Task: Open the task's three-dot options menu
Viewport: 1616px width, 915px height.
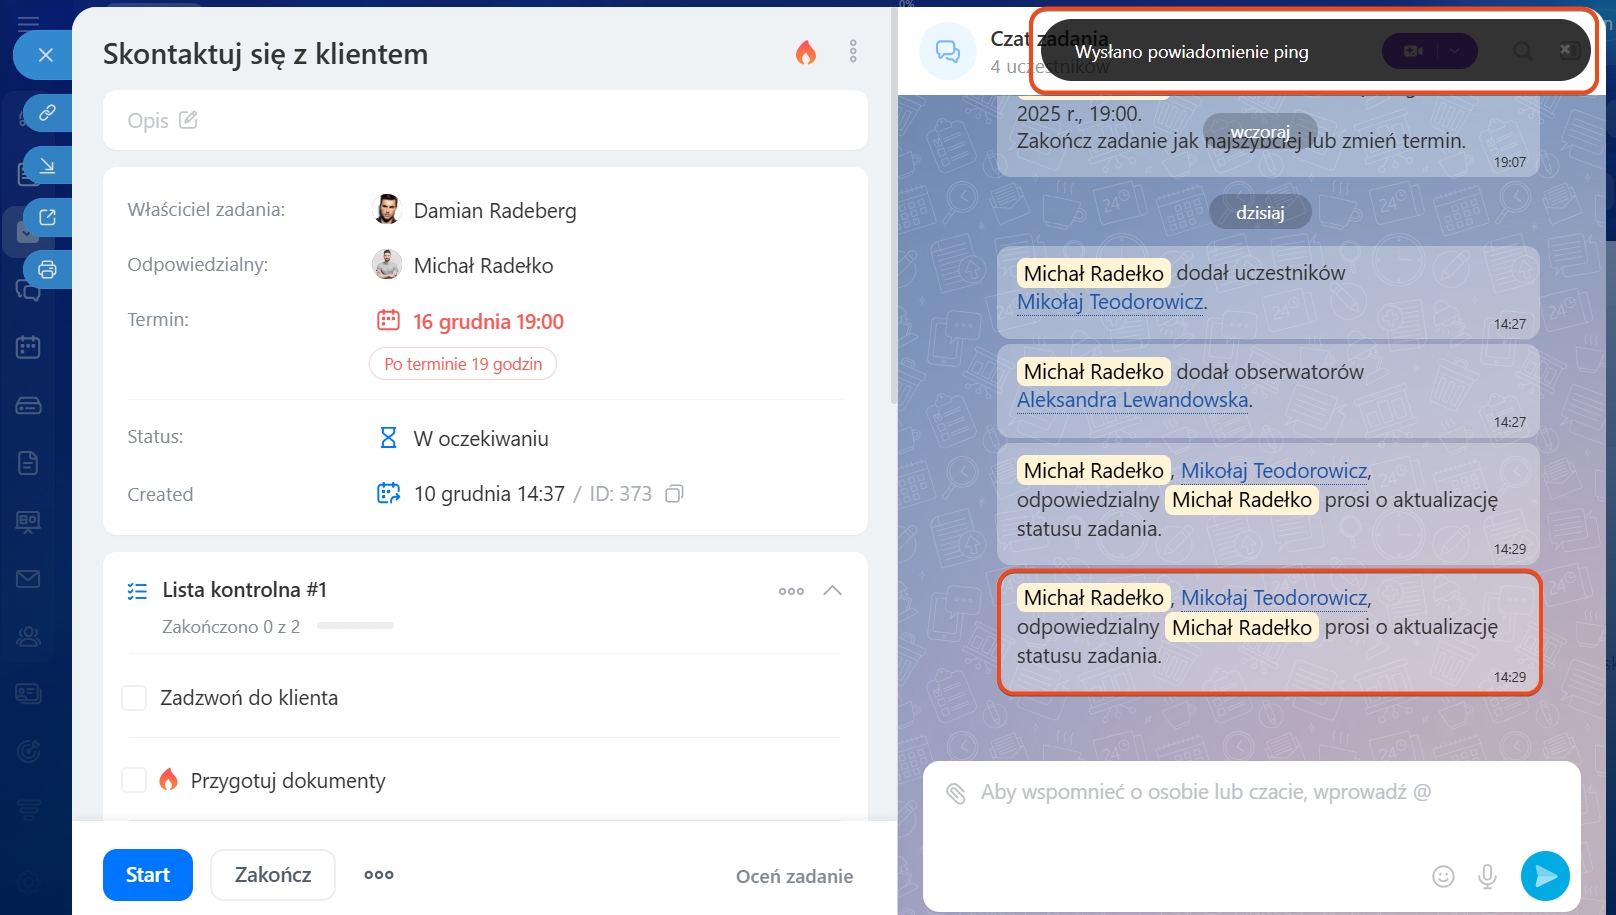Action: coord(853,51)
